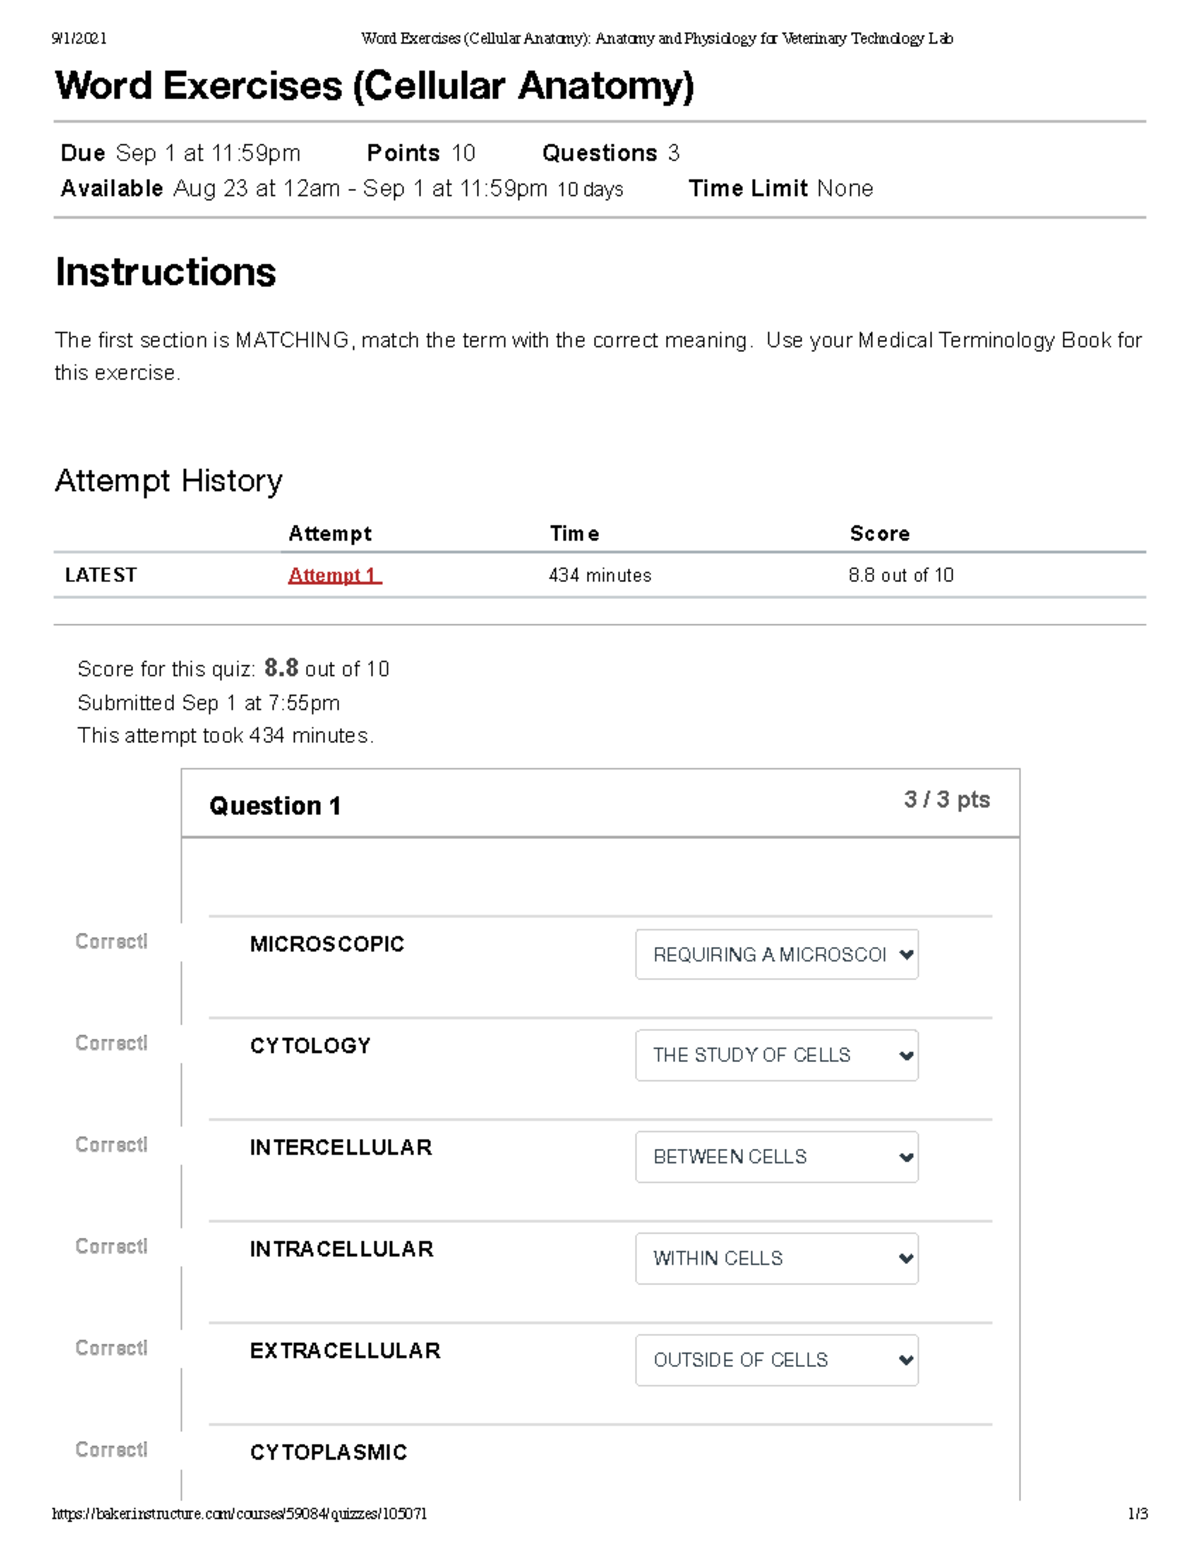Expand the INTERCELLULAR answer dropdown
The image size is (1200, 1553).
776,1157
